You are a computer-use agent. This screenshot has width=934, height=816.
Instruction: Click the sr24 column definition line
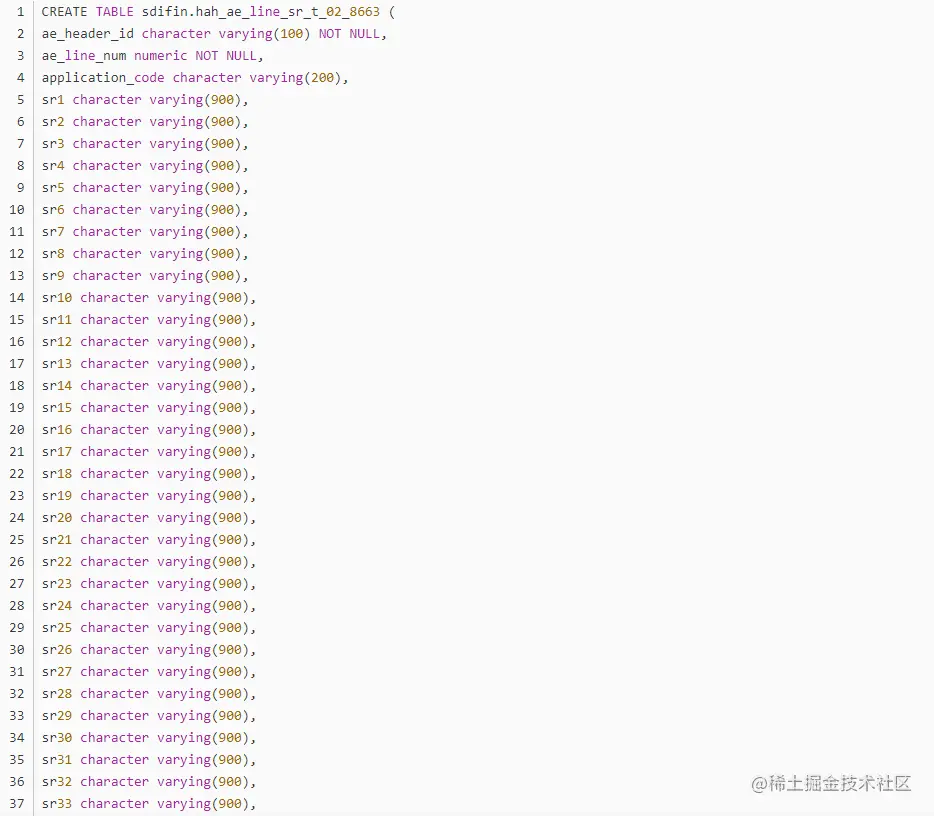[x=149, y=607]
